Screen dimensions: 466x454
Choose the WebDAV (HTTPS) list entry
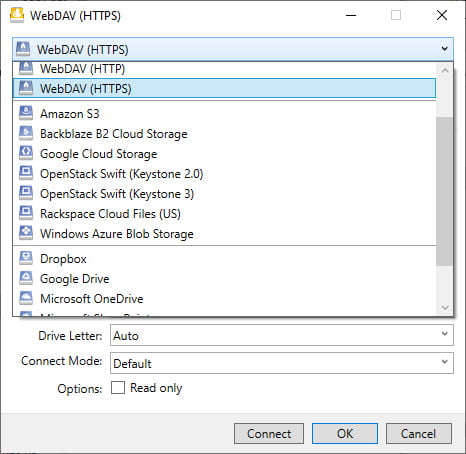[224, 88]
